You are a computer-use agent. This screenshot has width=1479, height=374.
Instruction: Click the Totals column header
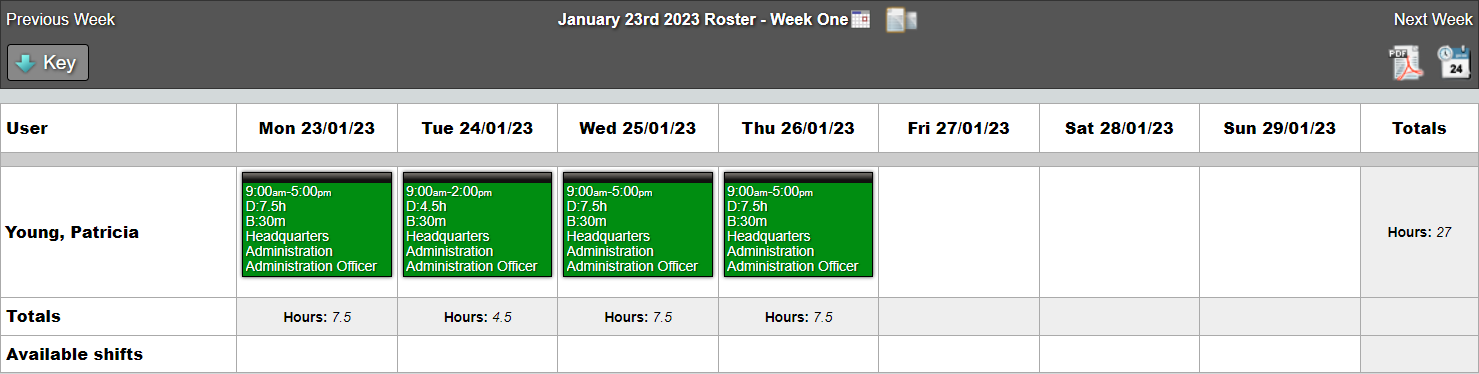tap(1419, 128)
